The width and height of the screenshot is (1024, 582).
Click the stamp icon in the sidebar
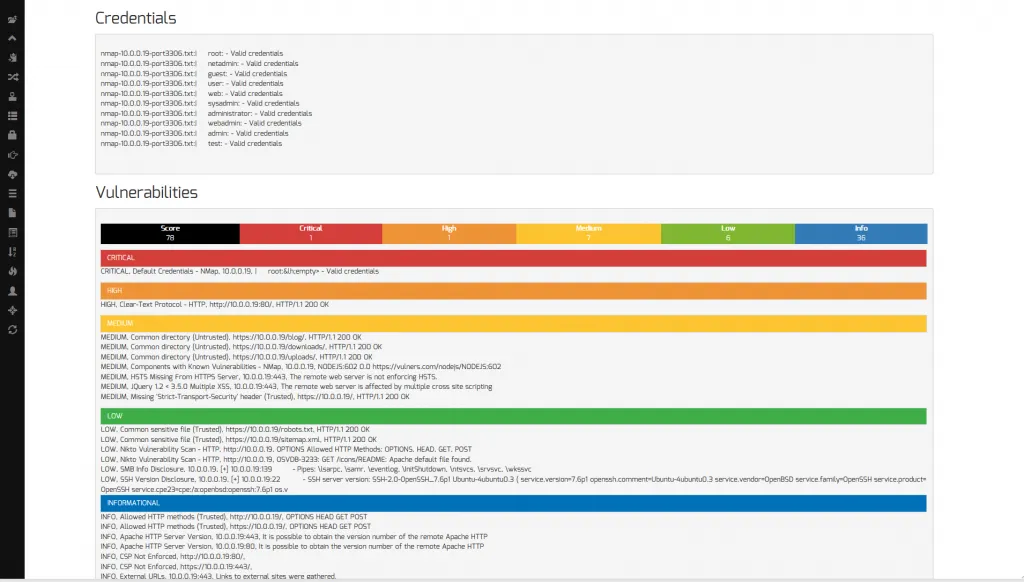12,97
